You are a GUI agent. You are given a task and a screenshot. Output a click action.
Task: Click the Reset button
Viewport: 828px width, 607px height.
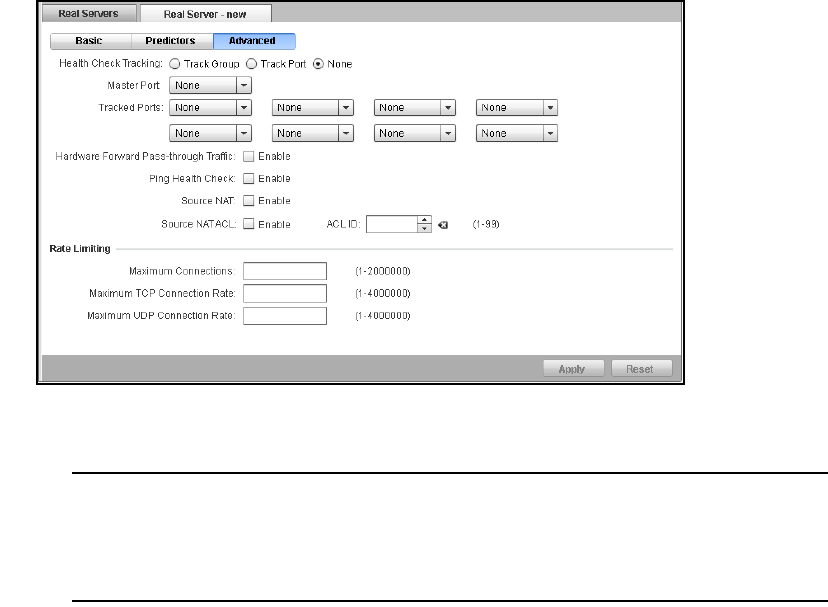point(640,369)
